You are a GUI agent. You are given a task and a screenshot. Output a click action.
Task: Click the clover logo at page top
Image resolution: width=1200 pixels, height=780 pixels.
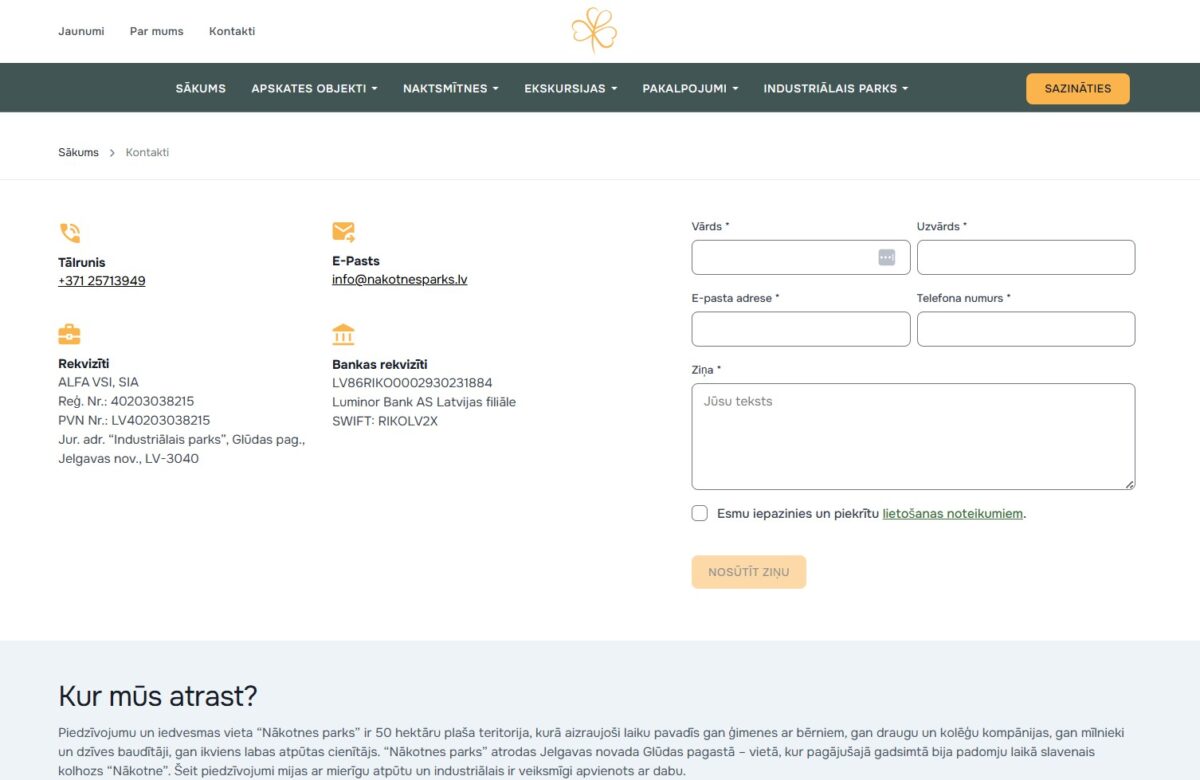coord(594,31)
